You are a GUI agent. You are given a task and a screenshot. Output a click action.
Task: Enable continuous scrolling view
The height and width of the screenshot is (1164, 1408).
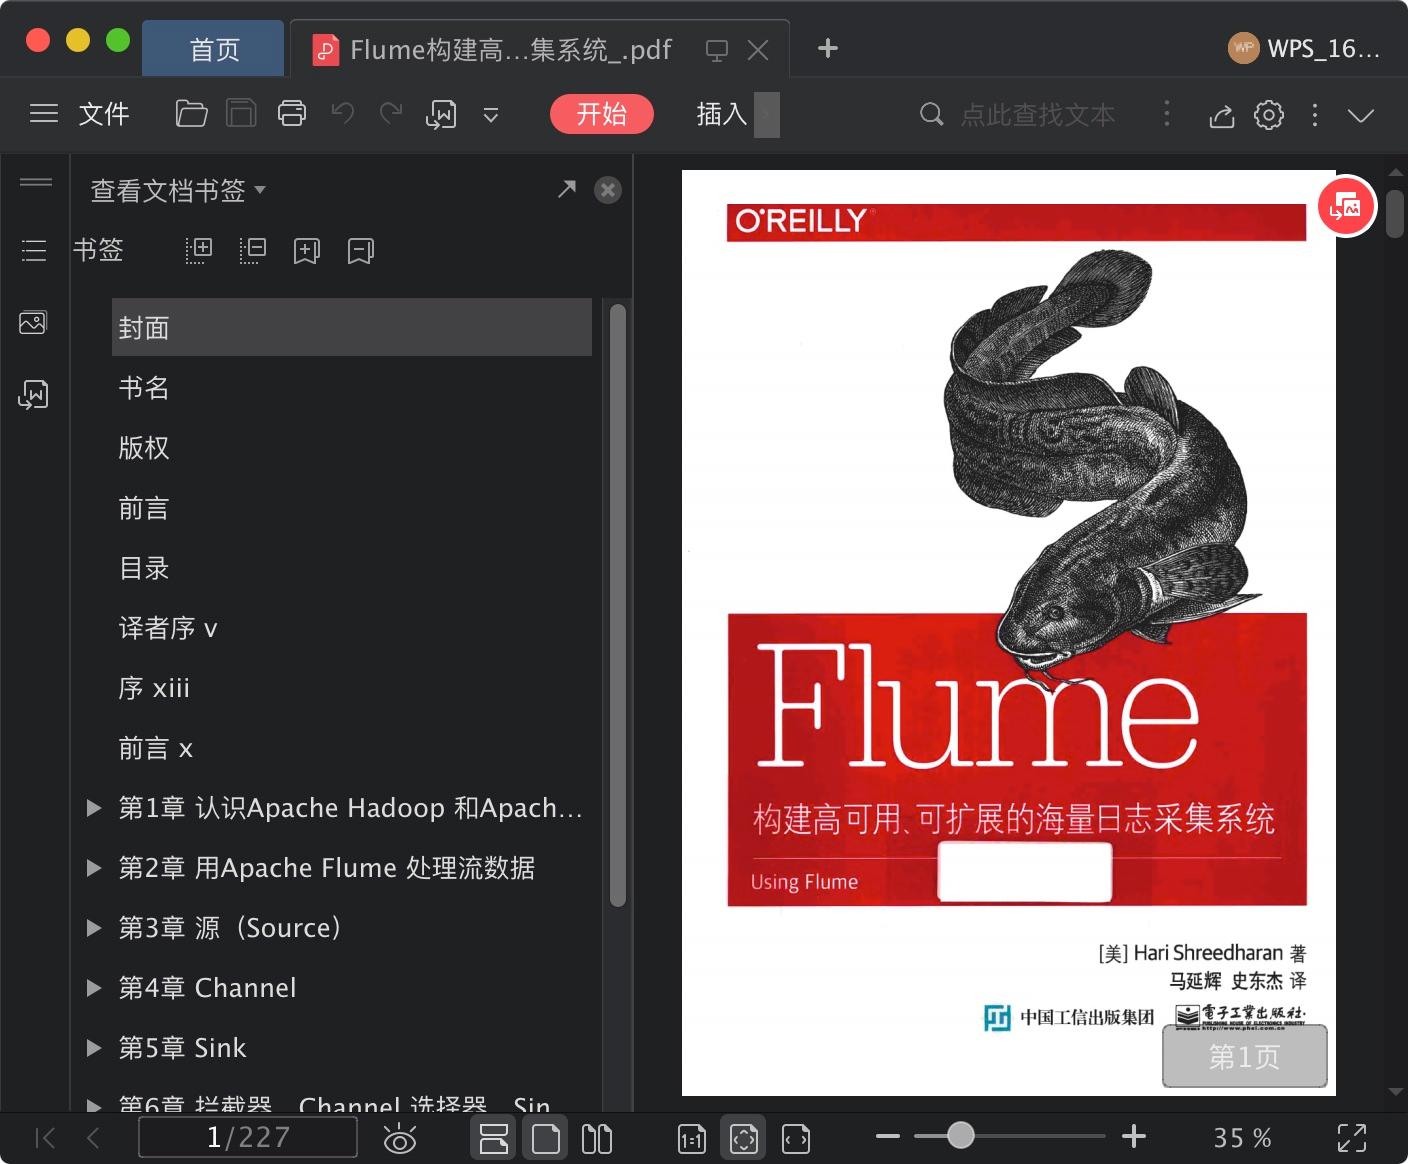click(494, 1138)
